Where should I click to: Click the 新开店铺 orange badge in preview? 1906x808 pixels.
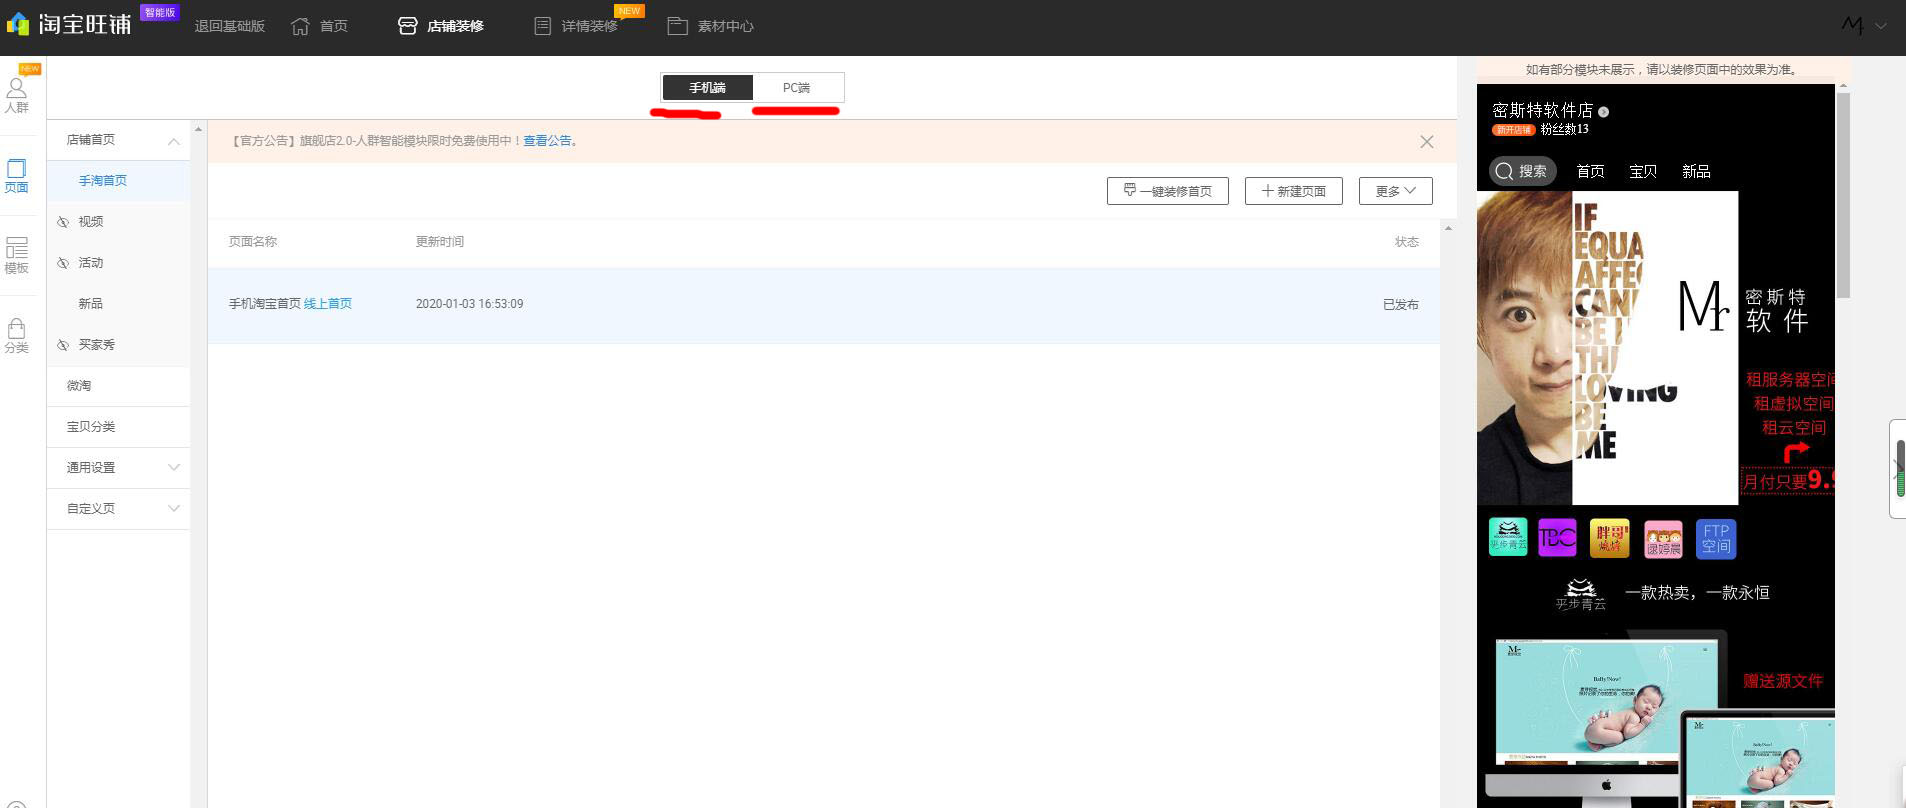pyautogui.click(x=1513, y=130)
